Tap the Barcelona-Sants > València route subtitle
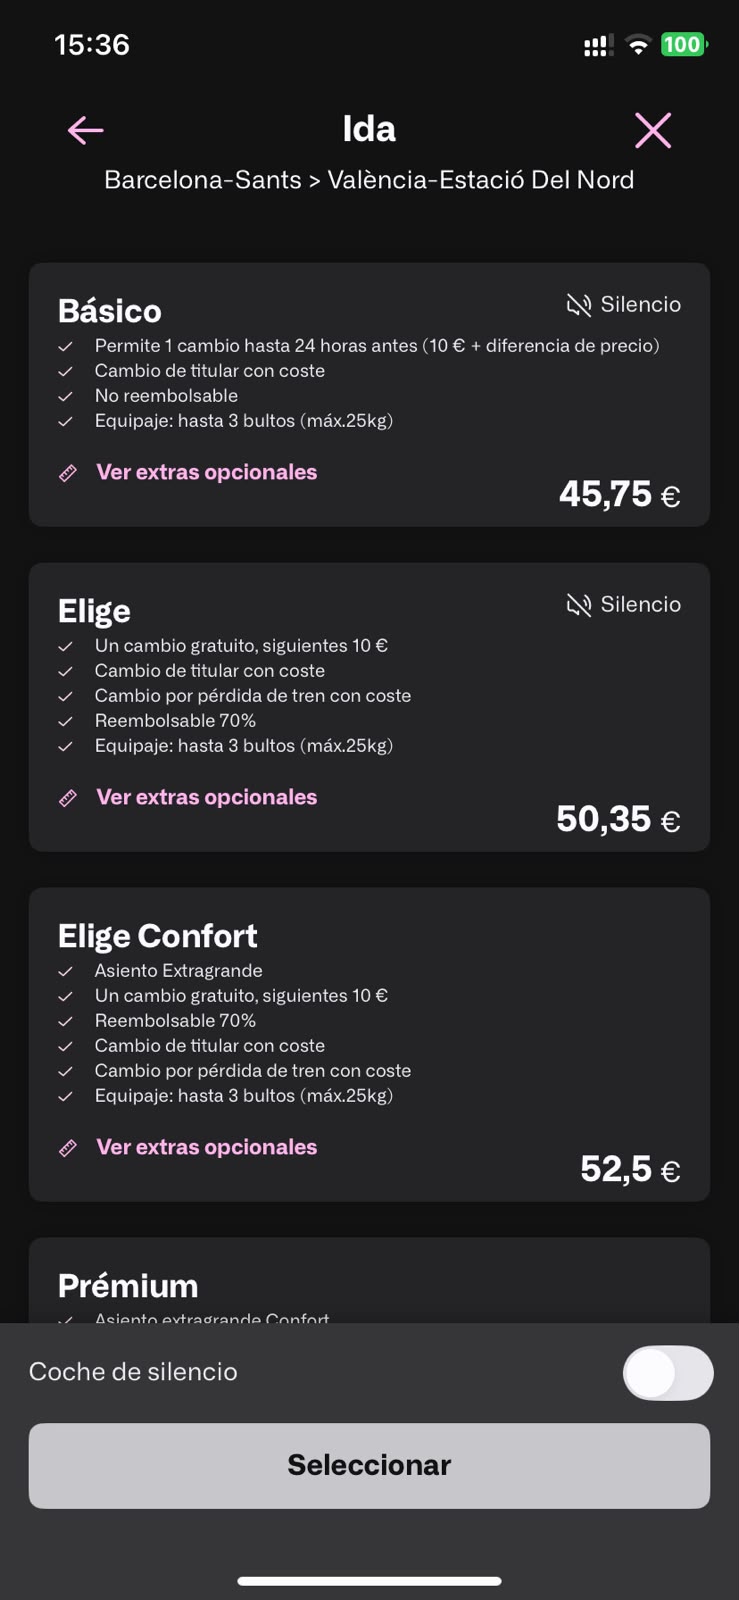Image resolution: width=739 pixels, height=1600 pixels. [369, 180]
